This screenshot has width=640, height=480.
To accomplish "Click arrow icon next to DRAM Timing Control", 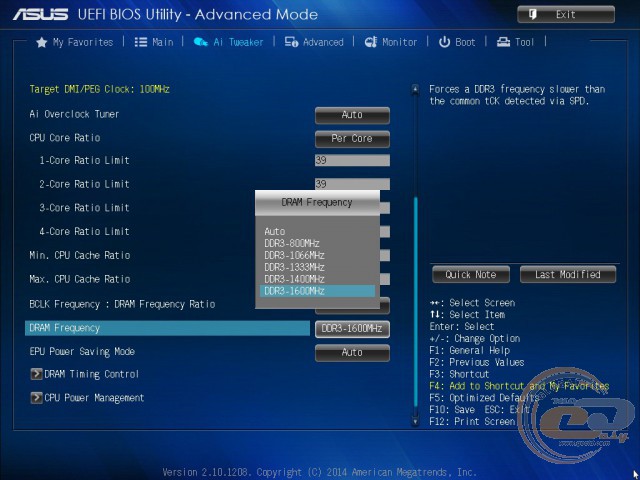I will coord(36,374).
